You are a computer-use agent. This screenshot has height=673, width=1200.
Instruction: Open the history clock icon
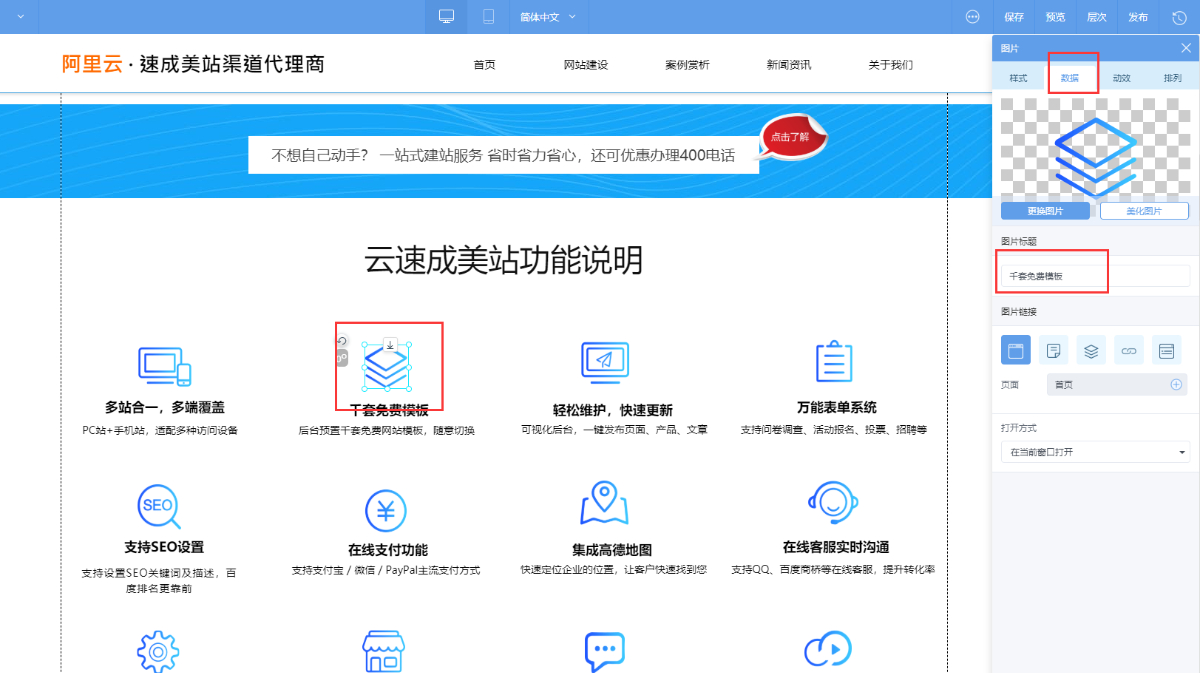[1179, 17]
